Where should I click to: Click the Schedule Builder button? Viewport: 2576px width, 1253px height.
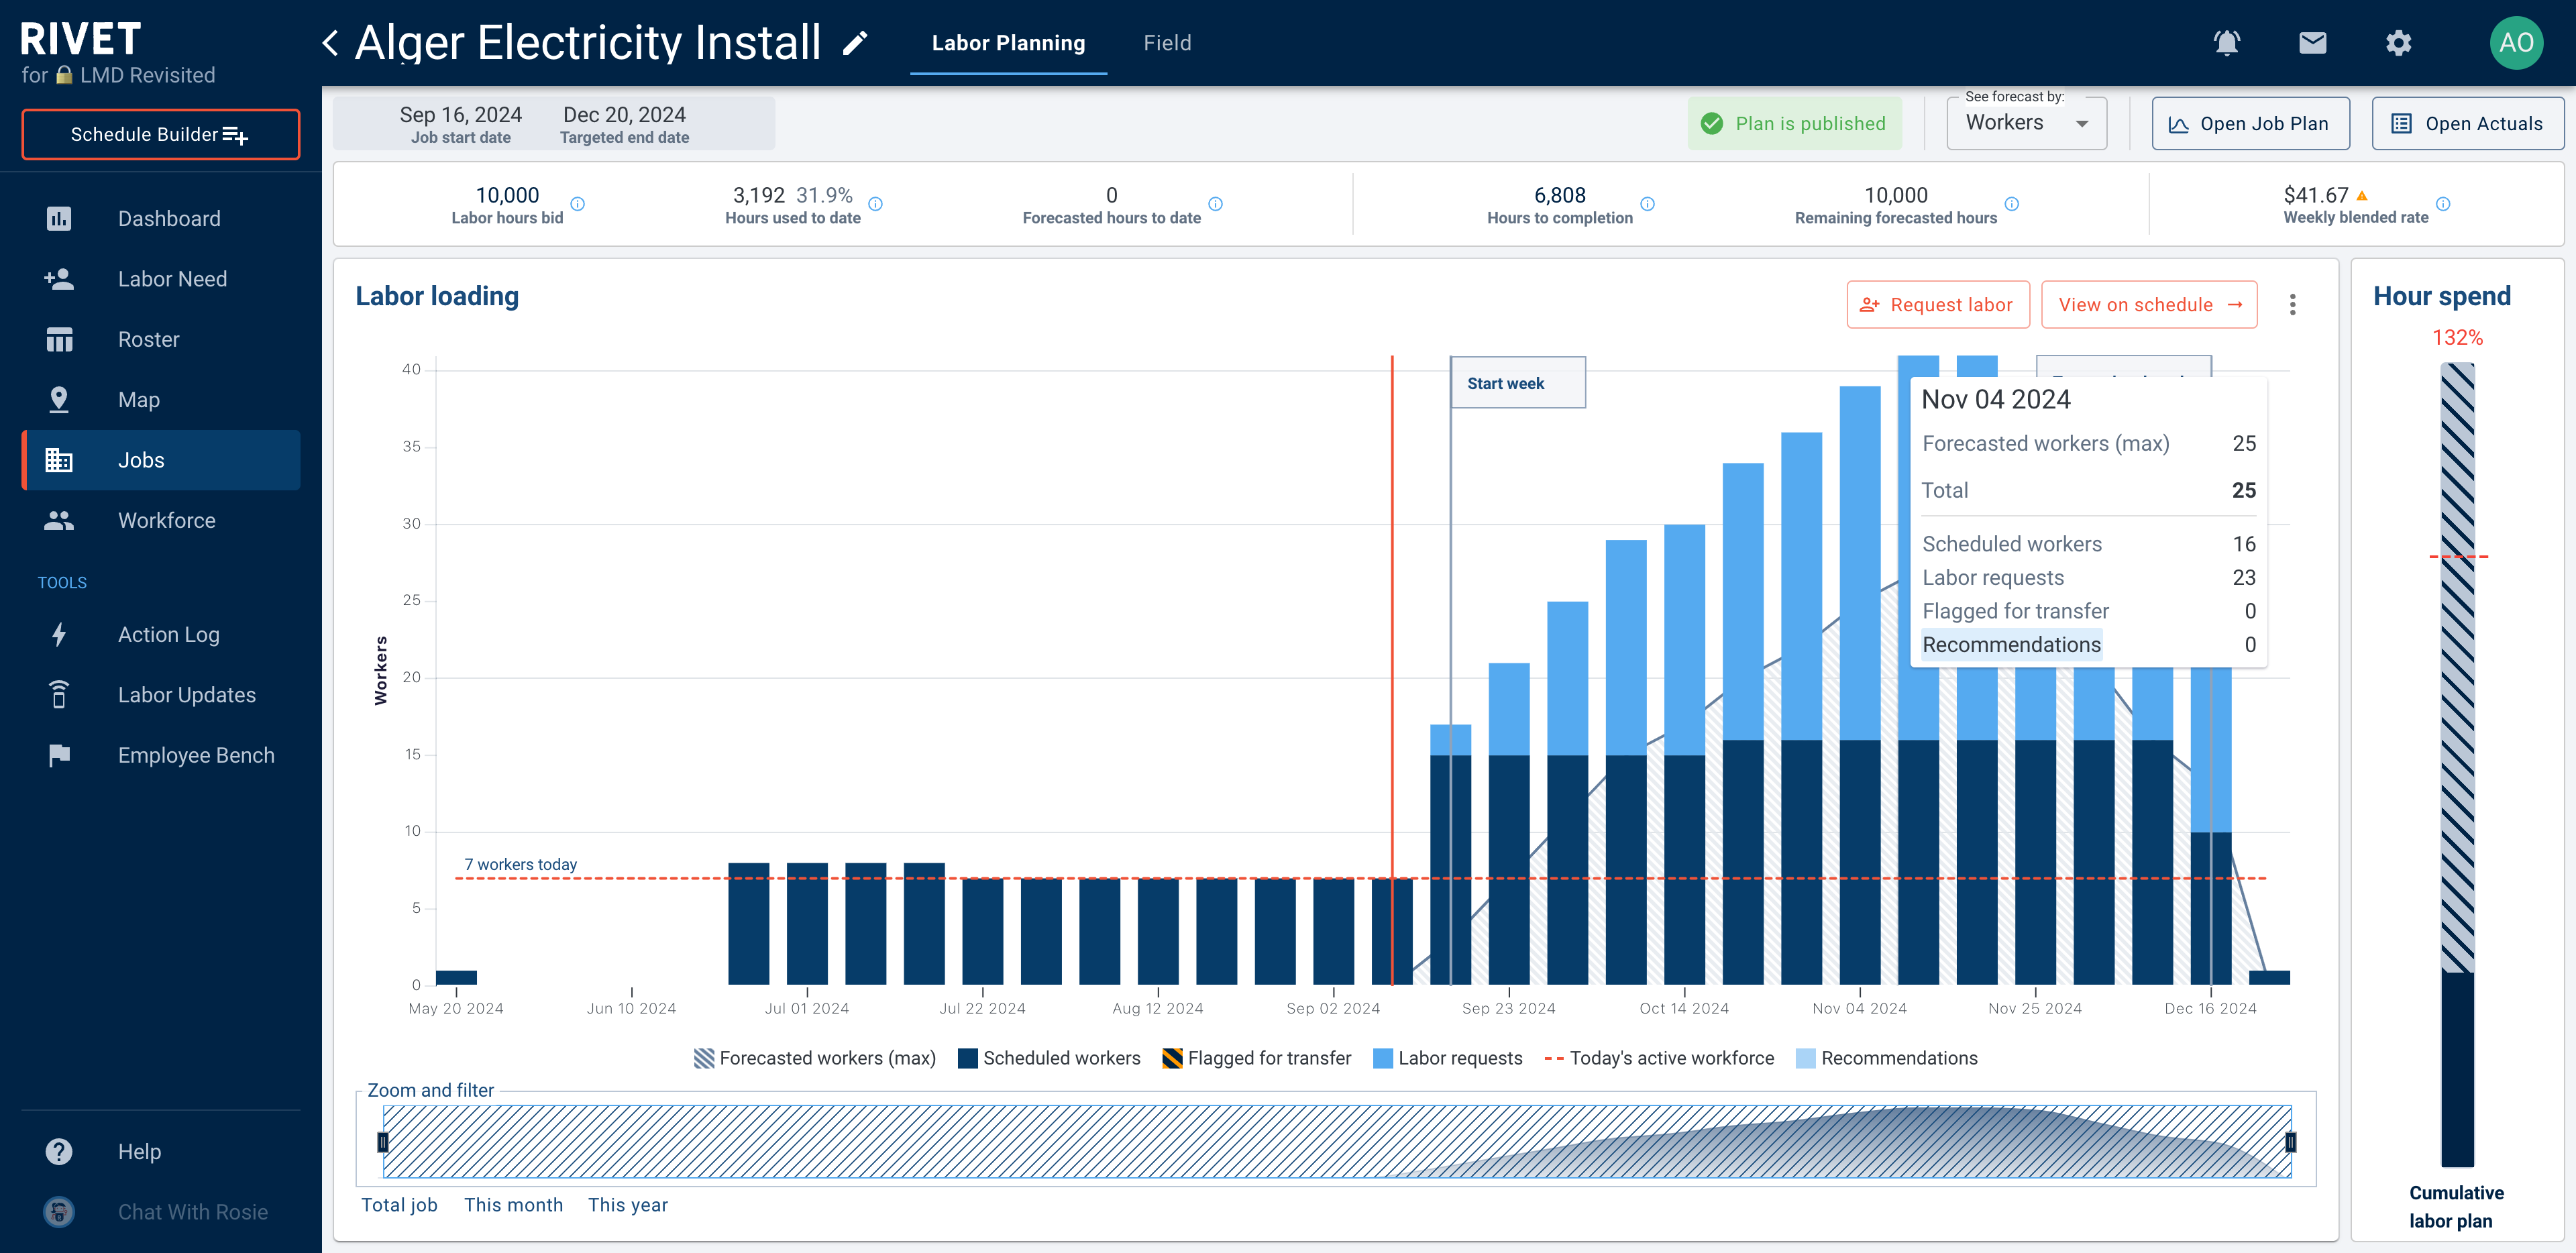point(161,134)
